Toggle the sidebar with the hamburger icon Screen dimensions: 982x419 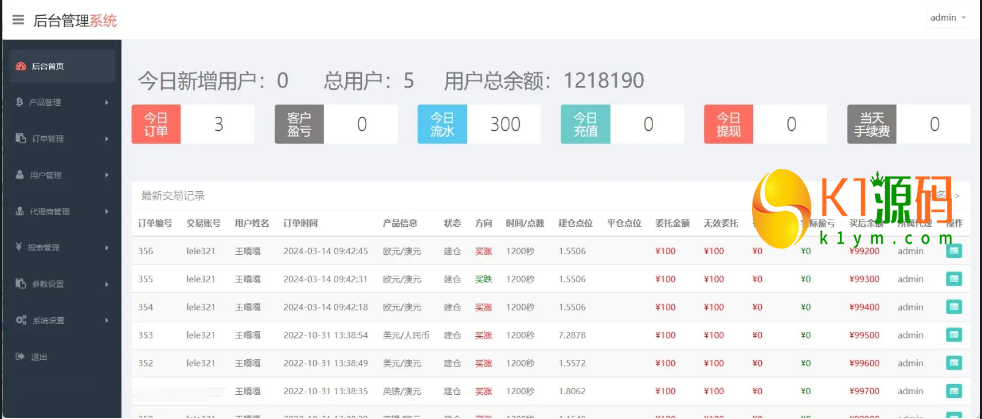click(18, 19)
